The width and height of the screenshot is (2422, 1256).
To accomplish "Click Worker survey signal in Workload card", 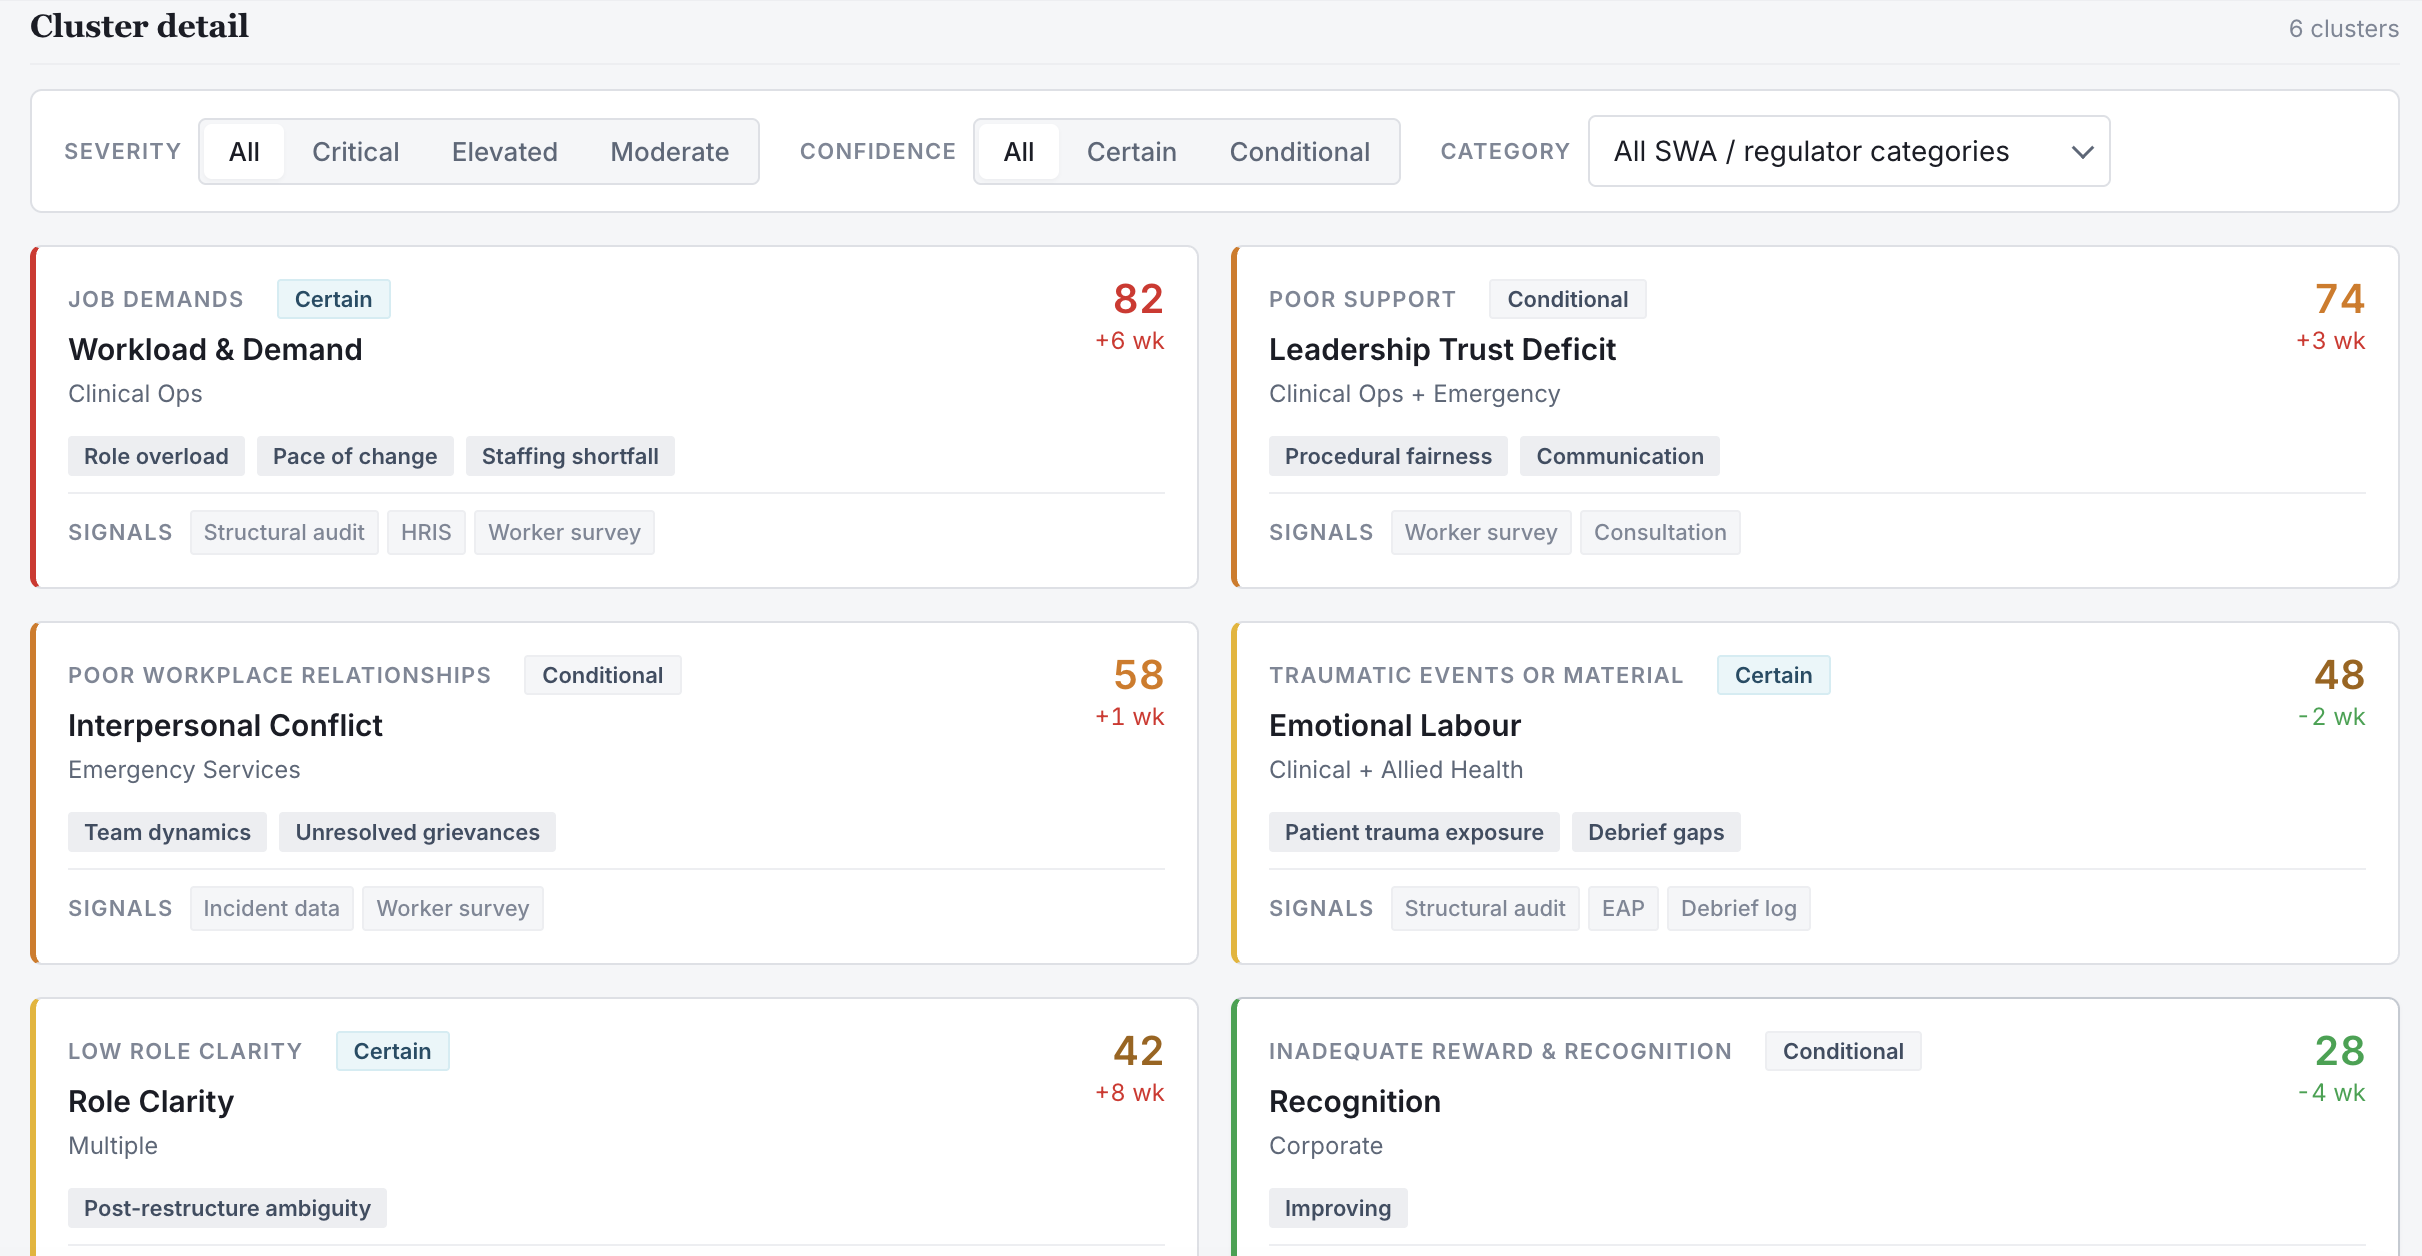I will coord(564,532).
